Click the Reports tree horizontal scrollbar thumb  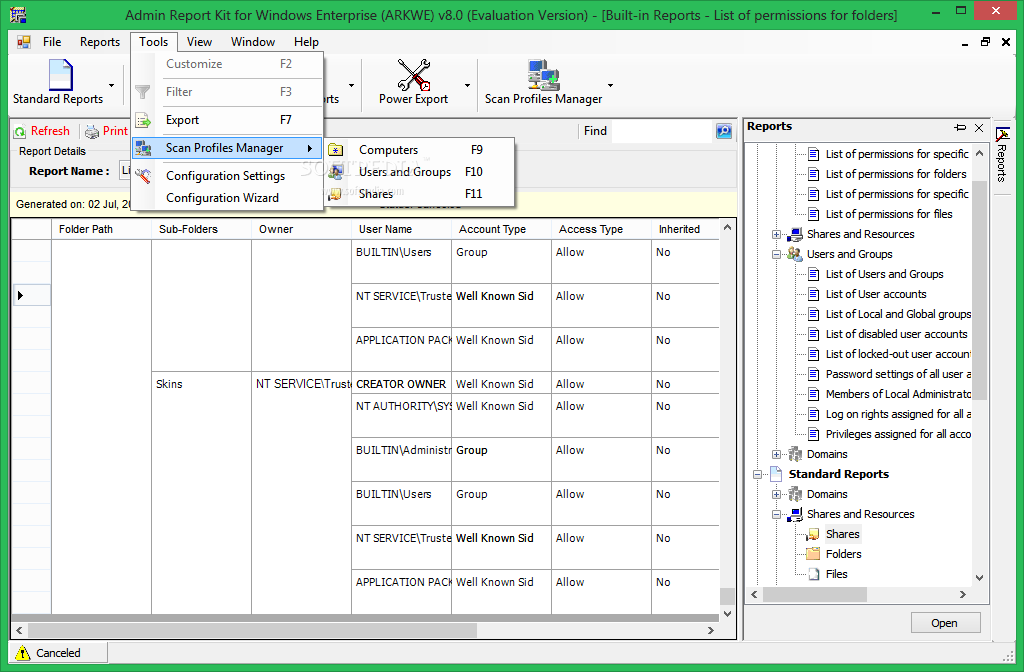[x=814, y=594]
